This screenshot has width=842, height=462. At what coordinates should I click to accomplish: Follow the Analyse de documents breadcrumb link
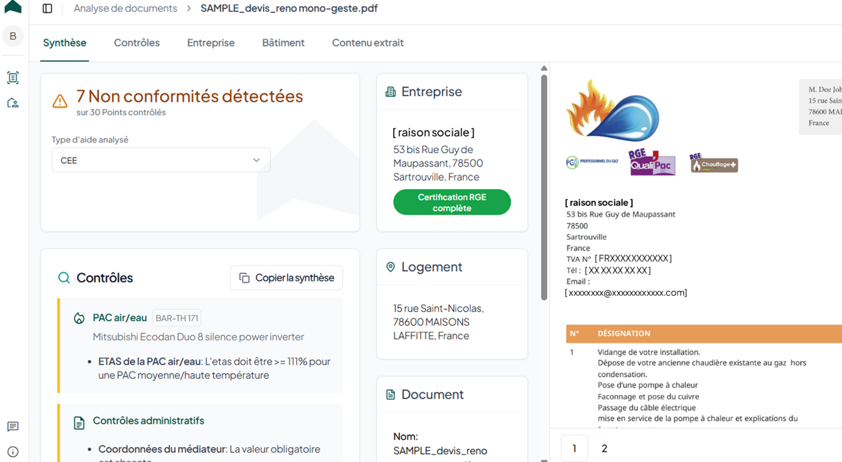[x=125, y=9]
